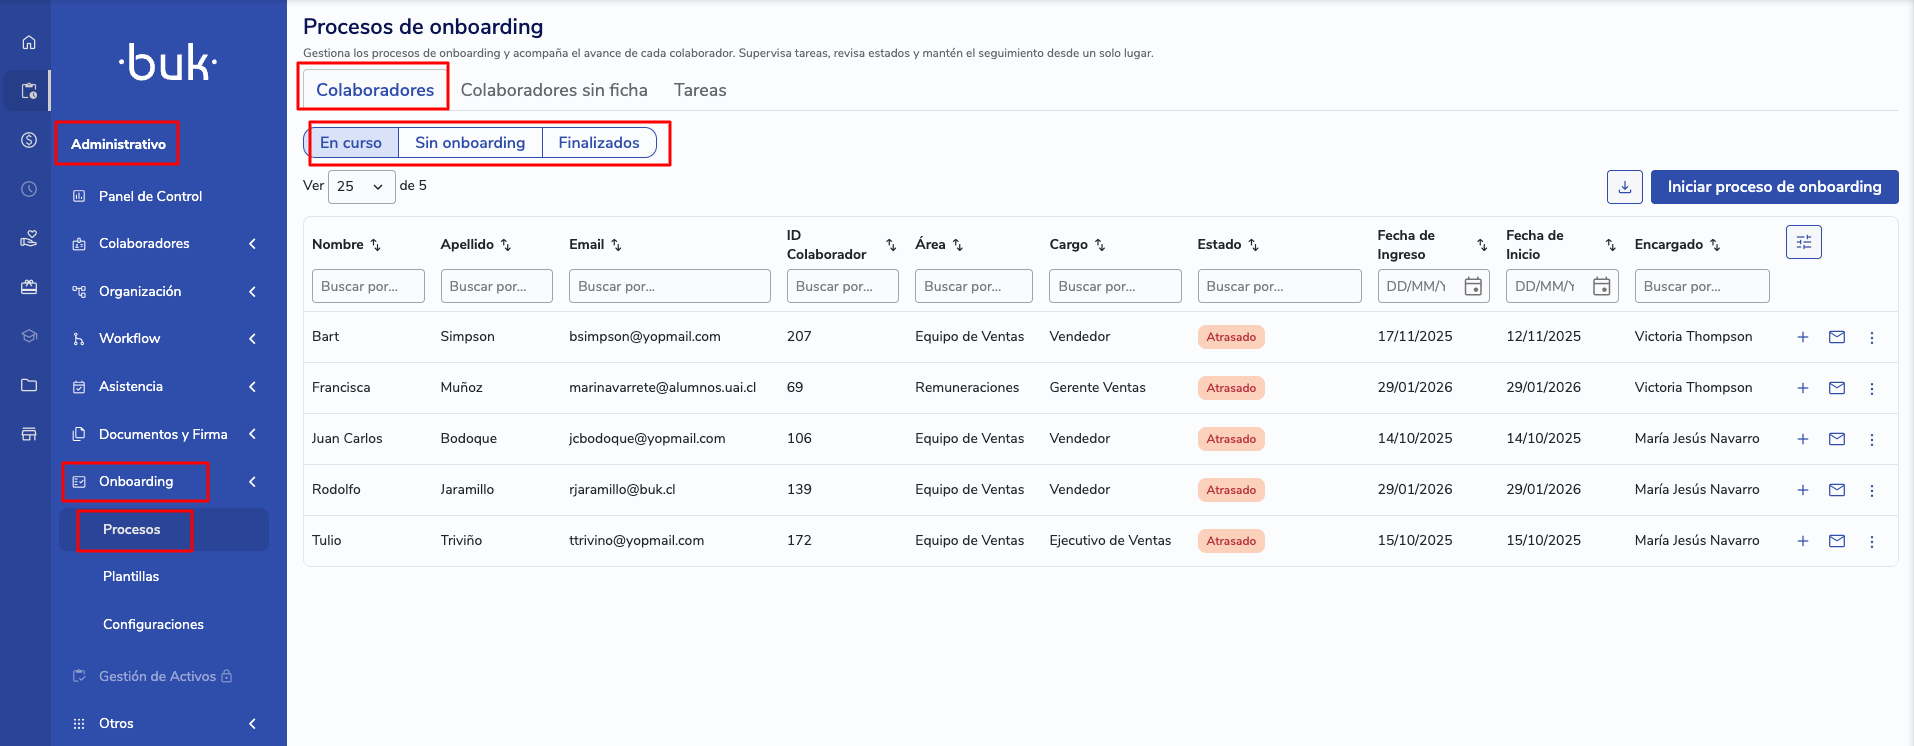The height and width of the screenshot is (746, 1914).
Task: Open the rows-per-page dropdown showing 25
Action: coord(361,187)
